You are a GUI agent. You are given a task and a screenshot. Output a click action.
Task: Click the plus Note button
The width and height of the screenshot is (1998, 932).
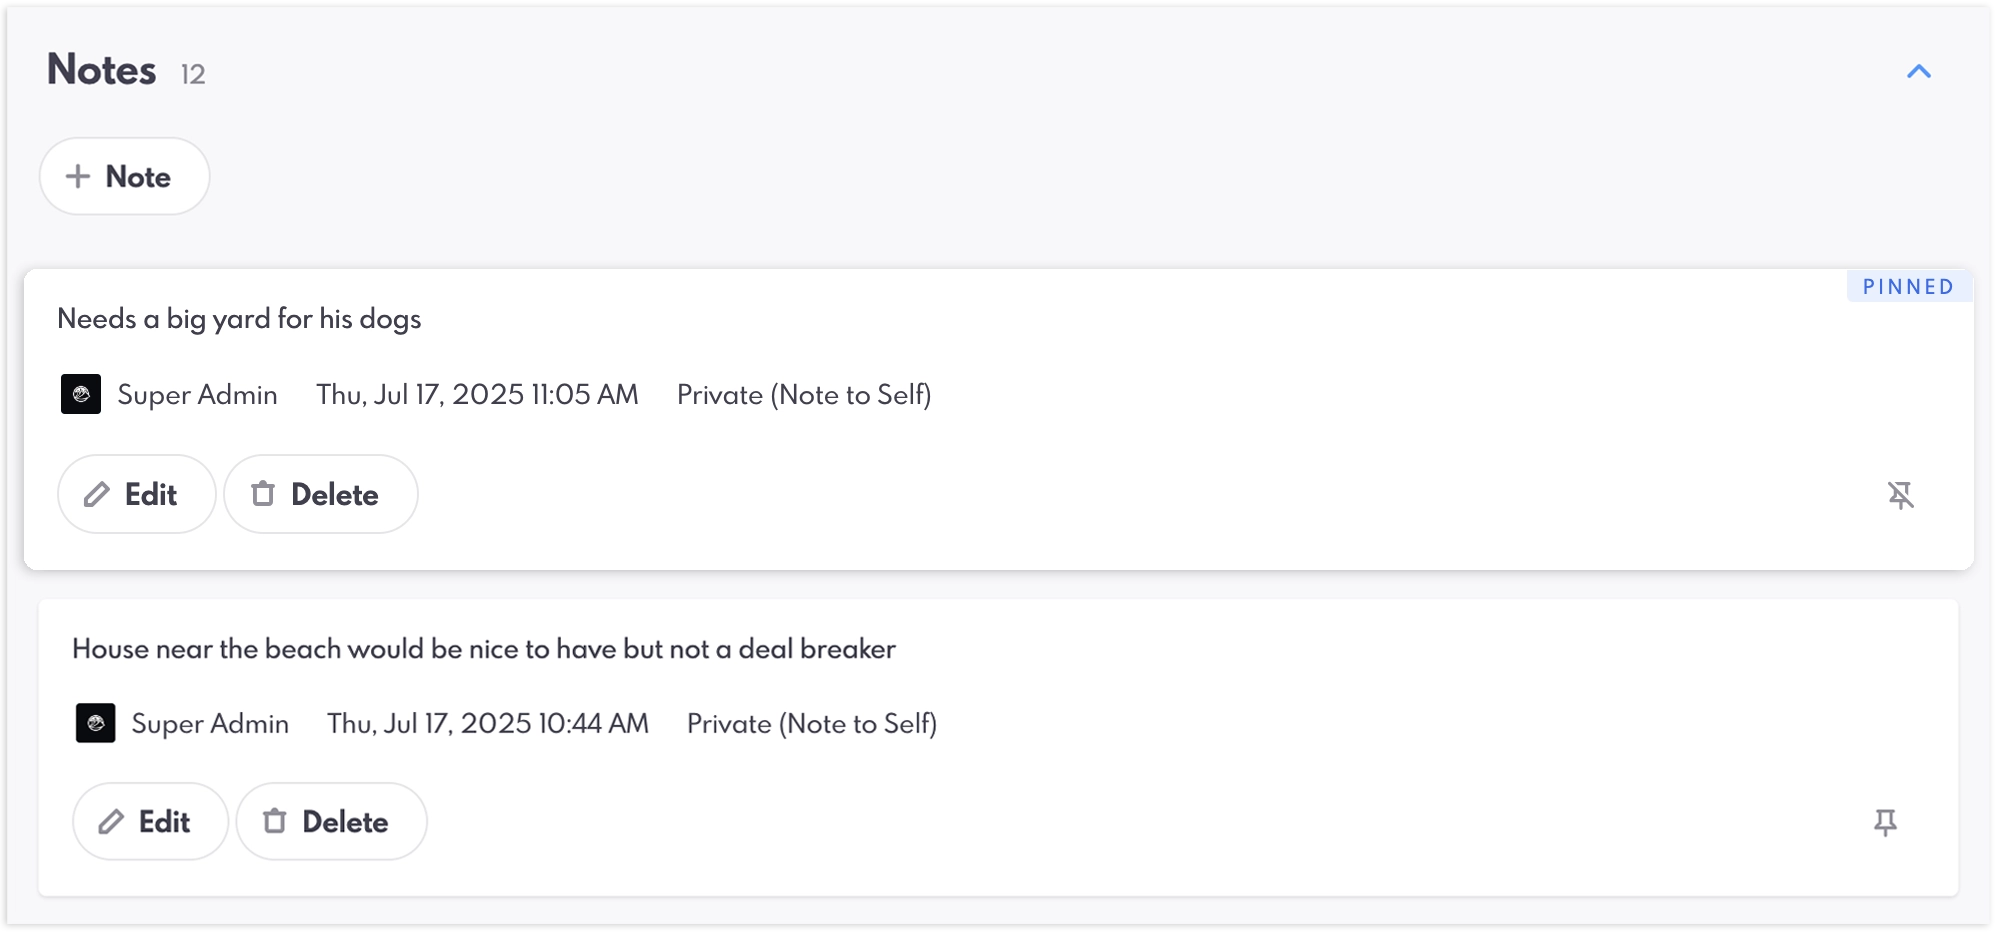click(x=124, y=177)
